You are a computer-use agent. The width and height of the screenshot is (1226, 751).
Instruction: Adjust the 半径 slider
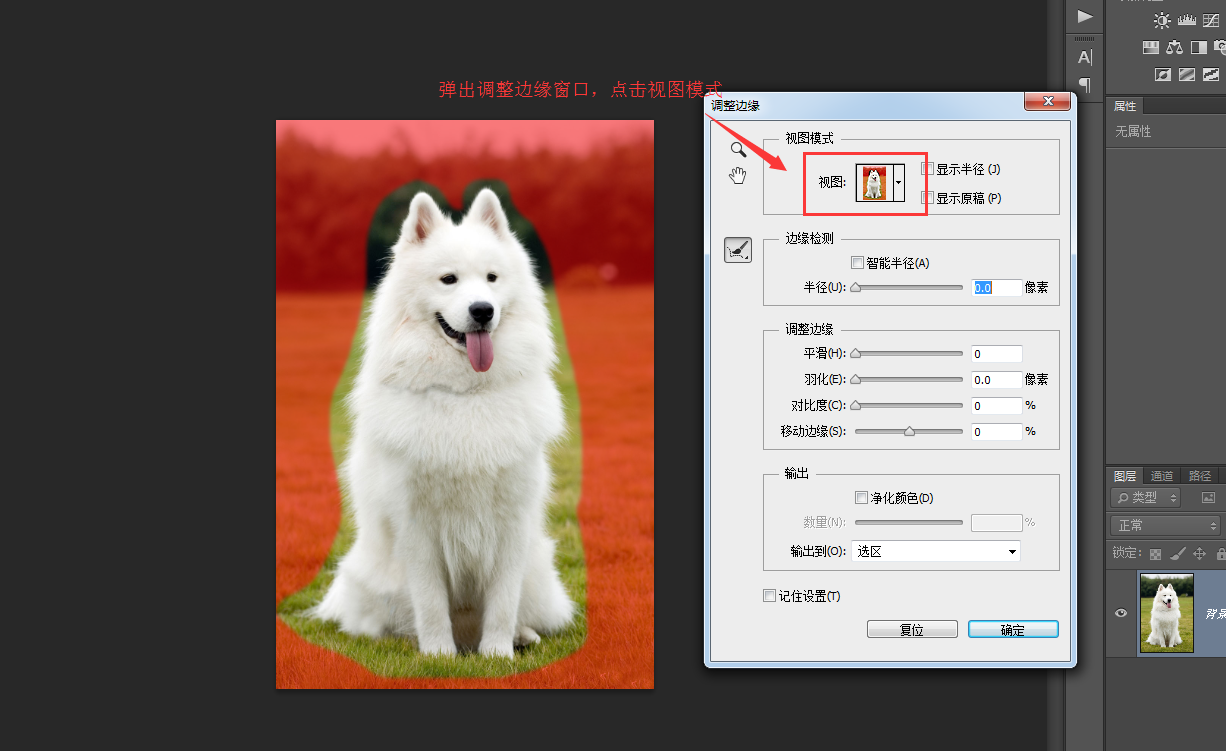(x=908, y=287)
